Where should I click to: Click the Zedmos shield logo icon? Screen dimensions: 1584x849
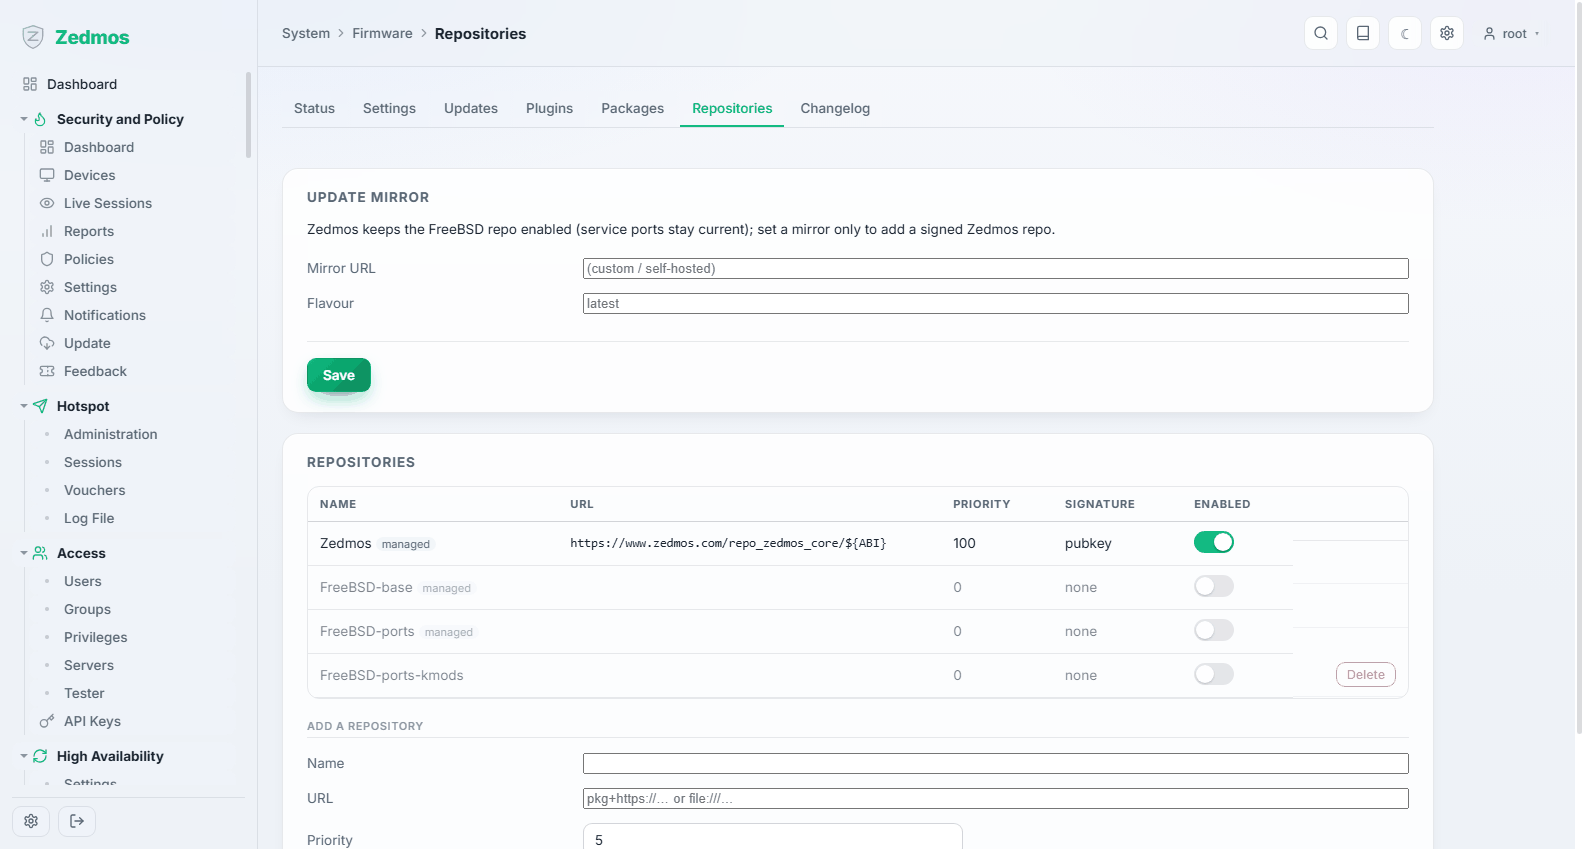(33, 37)
